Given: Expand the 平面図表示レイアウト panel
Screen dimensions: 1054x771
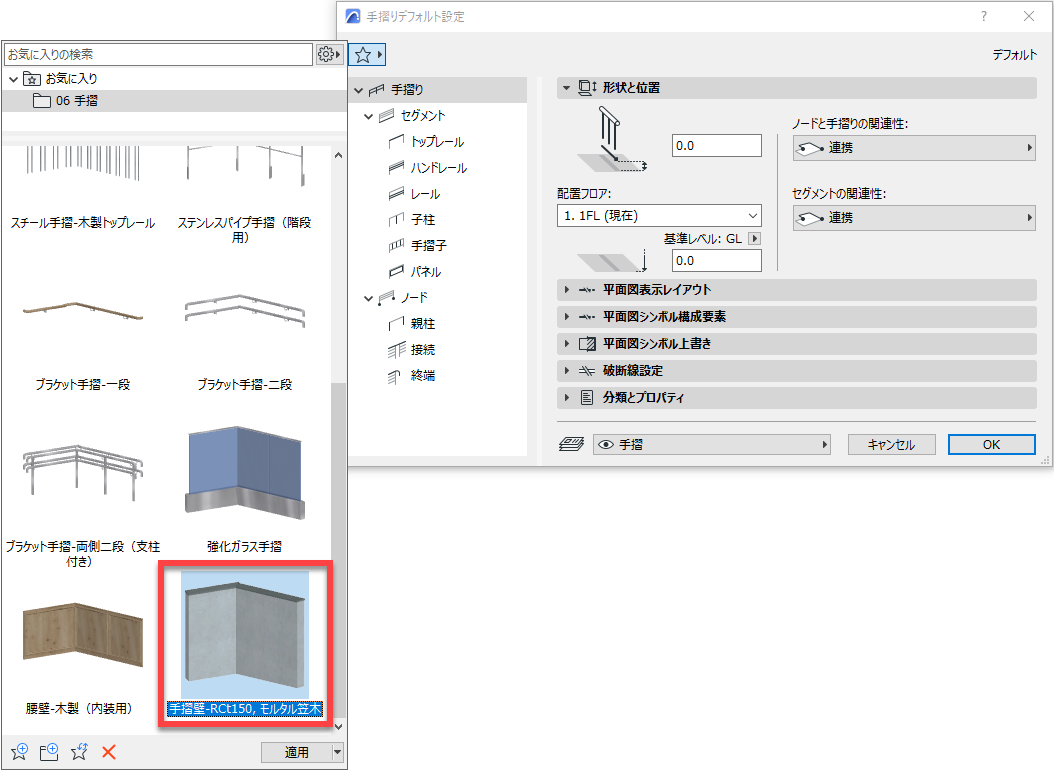Looking at the screenshot, I should pos(567,290).
